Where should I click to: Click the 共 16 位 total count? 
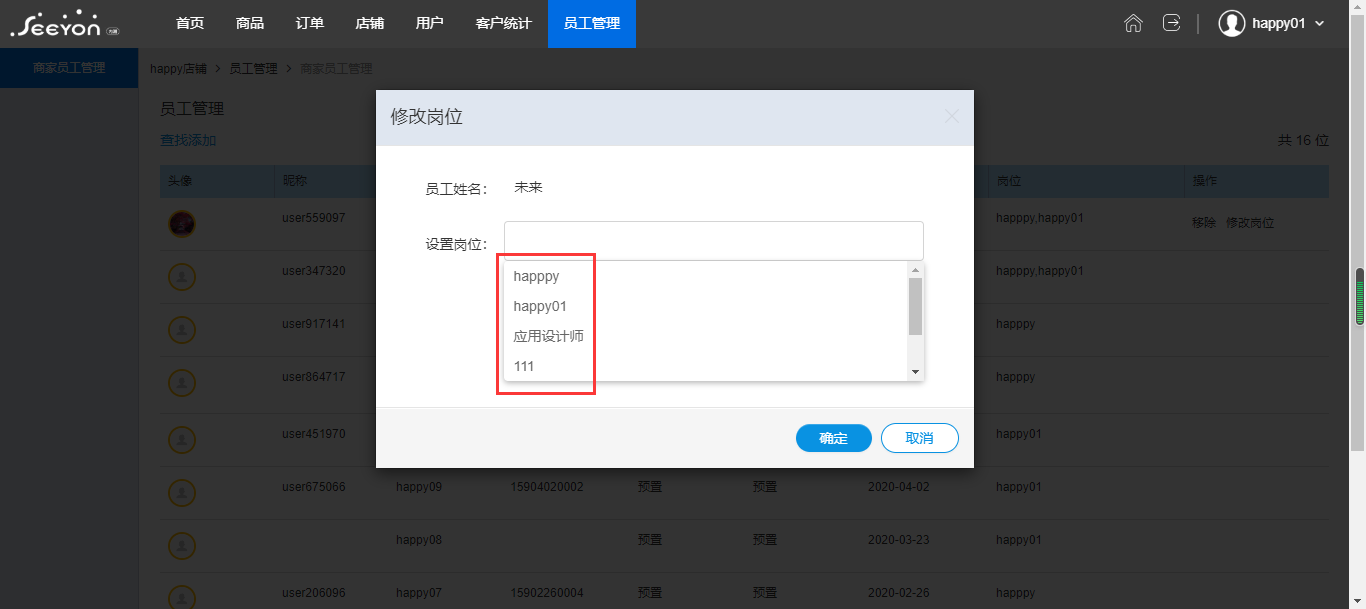coord(1303,140)
